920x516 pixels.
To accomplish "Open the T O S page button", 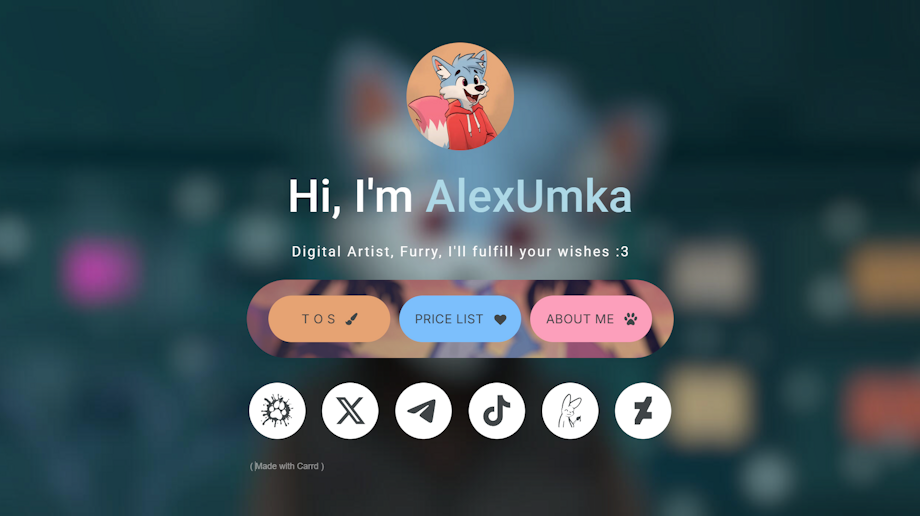I will (329, 319).
